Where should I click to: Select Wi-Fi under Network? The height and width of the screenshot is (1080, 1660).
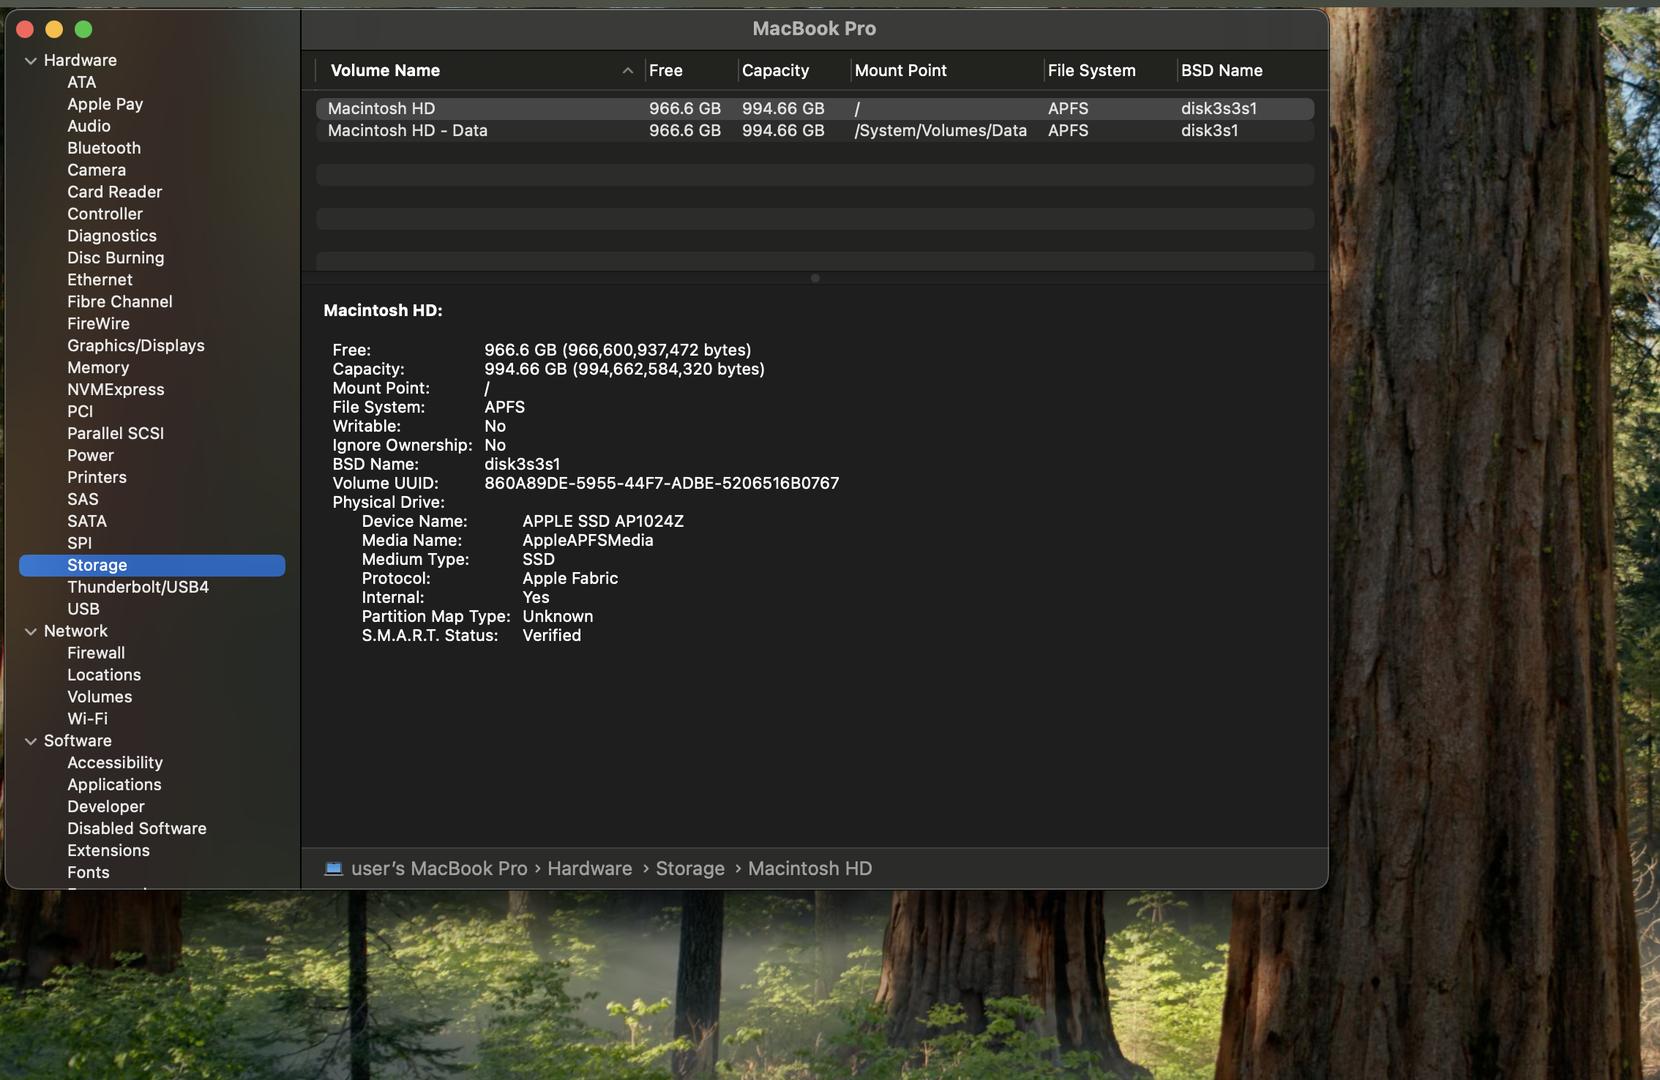pos(87,721)
